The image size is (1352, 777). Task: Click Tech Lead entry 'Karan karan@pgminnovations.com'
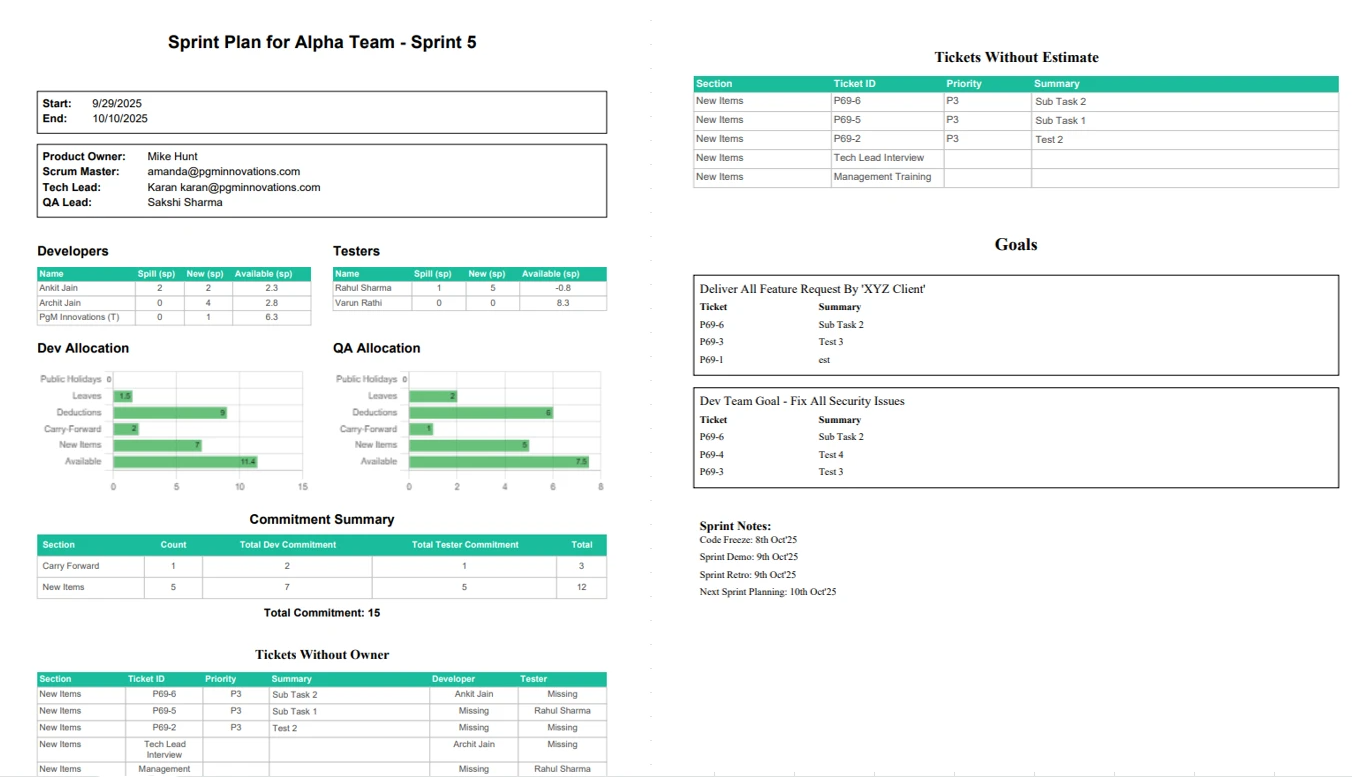pos(234,187)
